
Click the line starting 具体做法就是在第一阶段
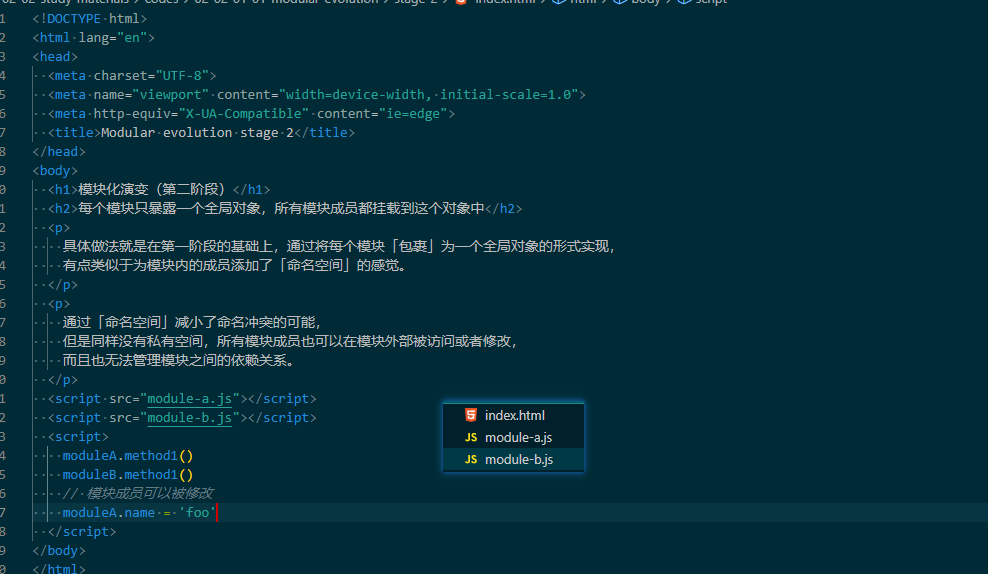coord(338,246)
